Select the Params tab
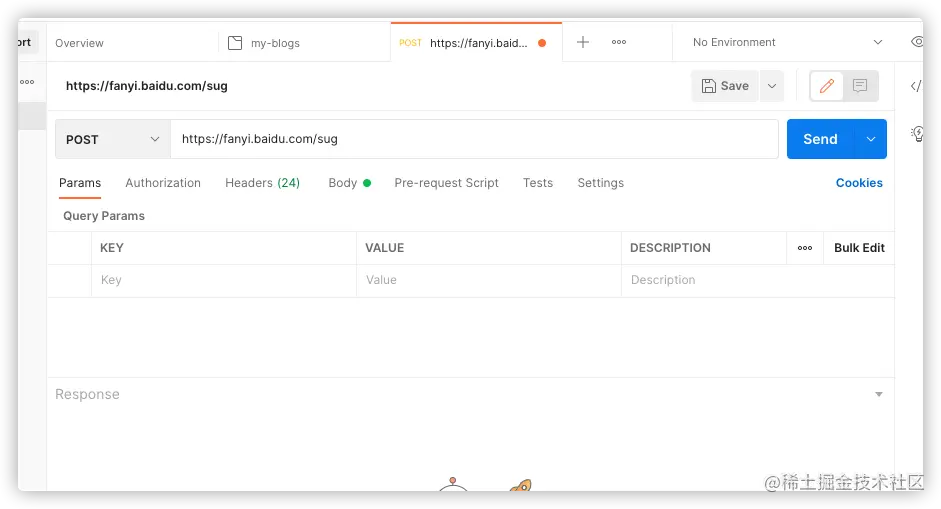Image resolution: width=941 pixels, height=509 pixels. tap(80, 183)
